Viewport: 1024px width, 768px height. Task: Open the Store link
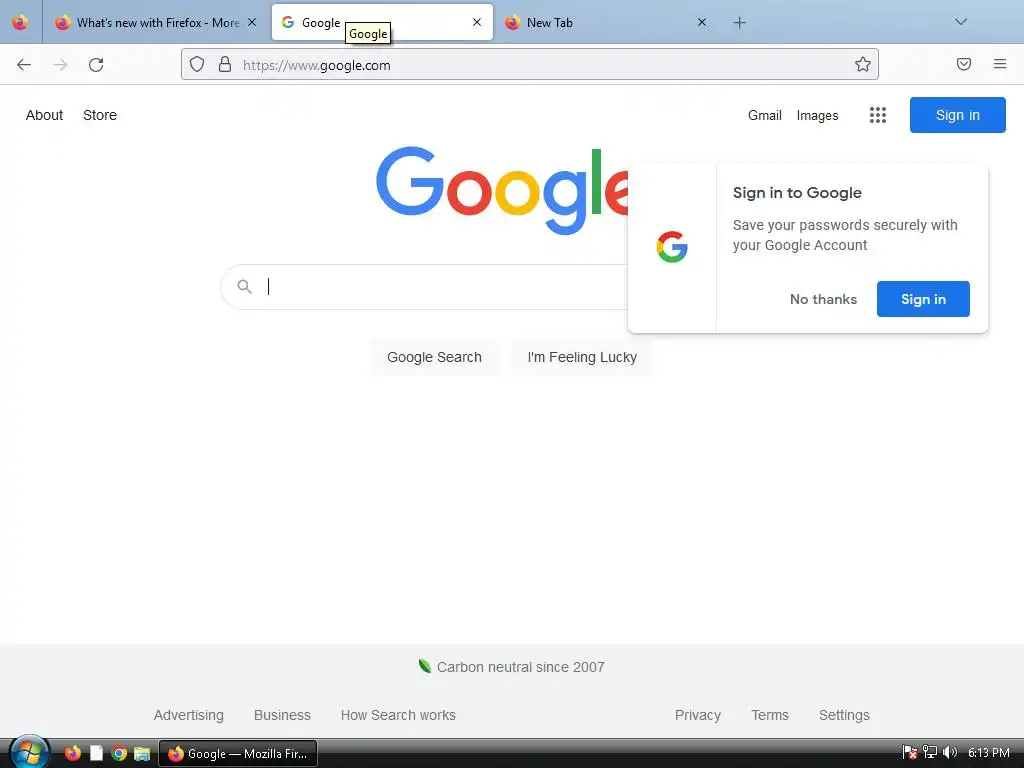[x=100, y=115]
